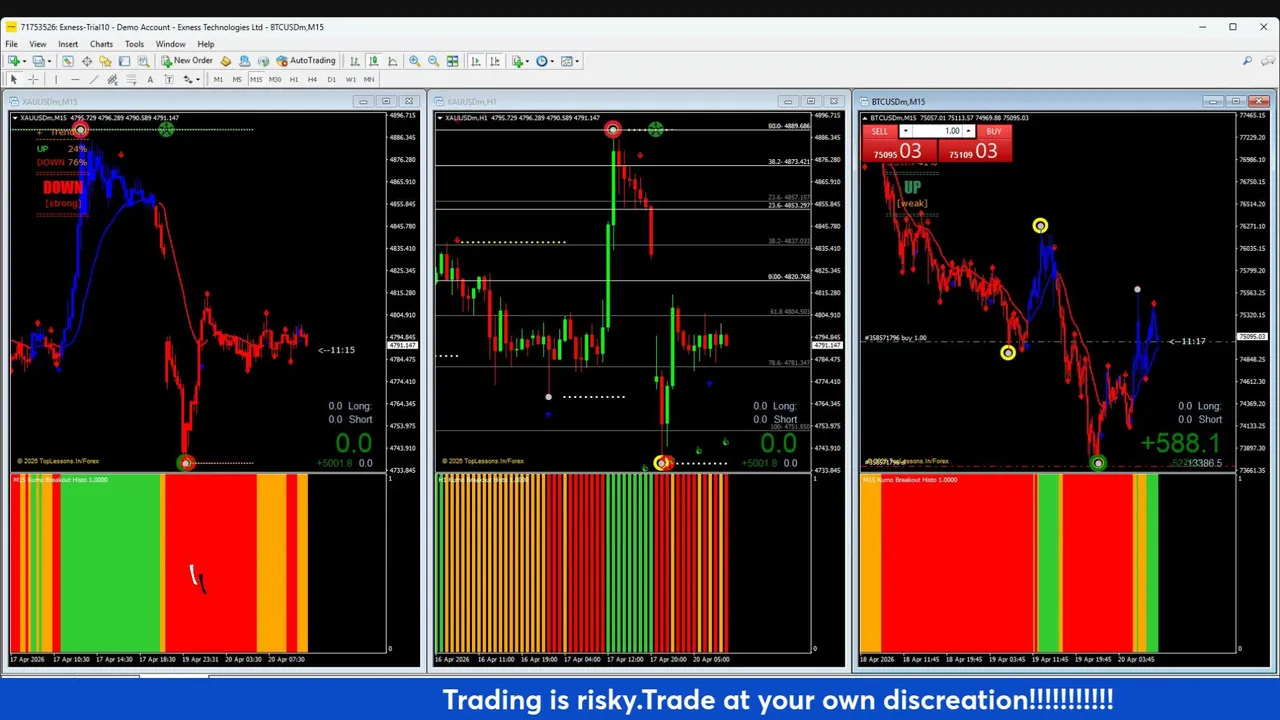Click the globe Market icon in toolbar

tap(263, 61)
